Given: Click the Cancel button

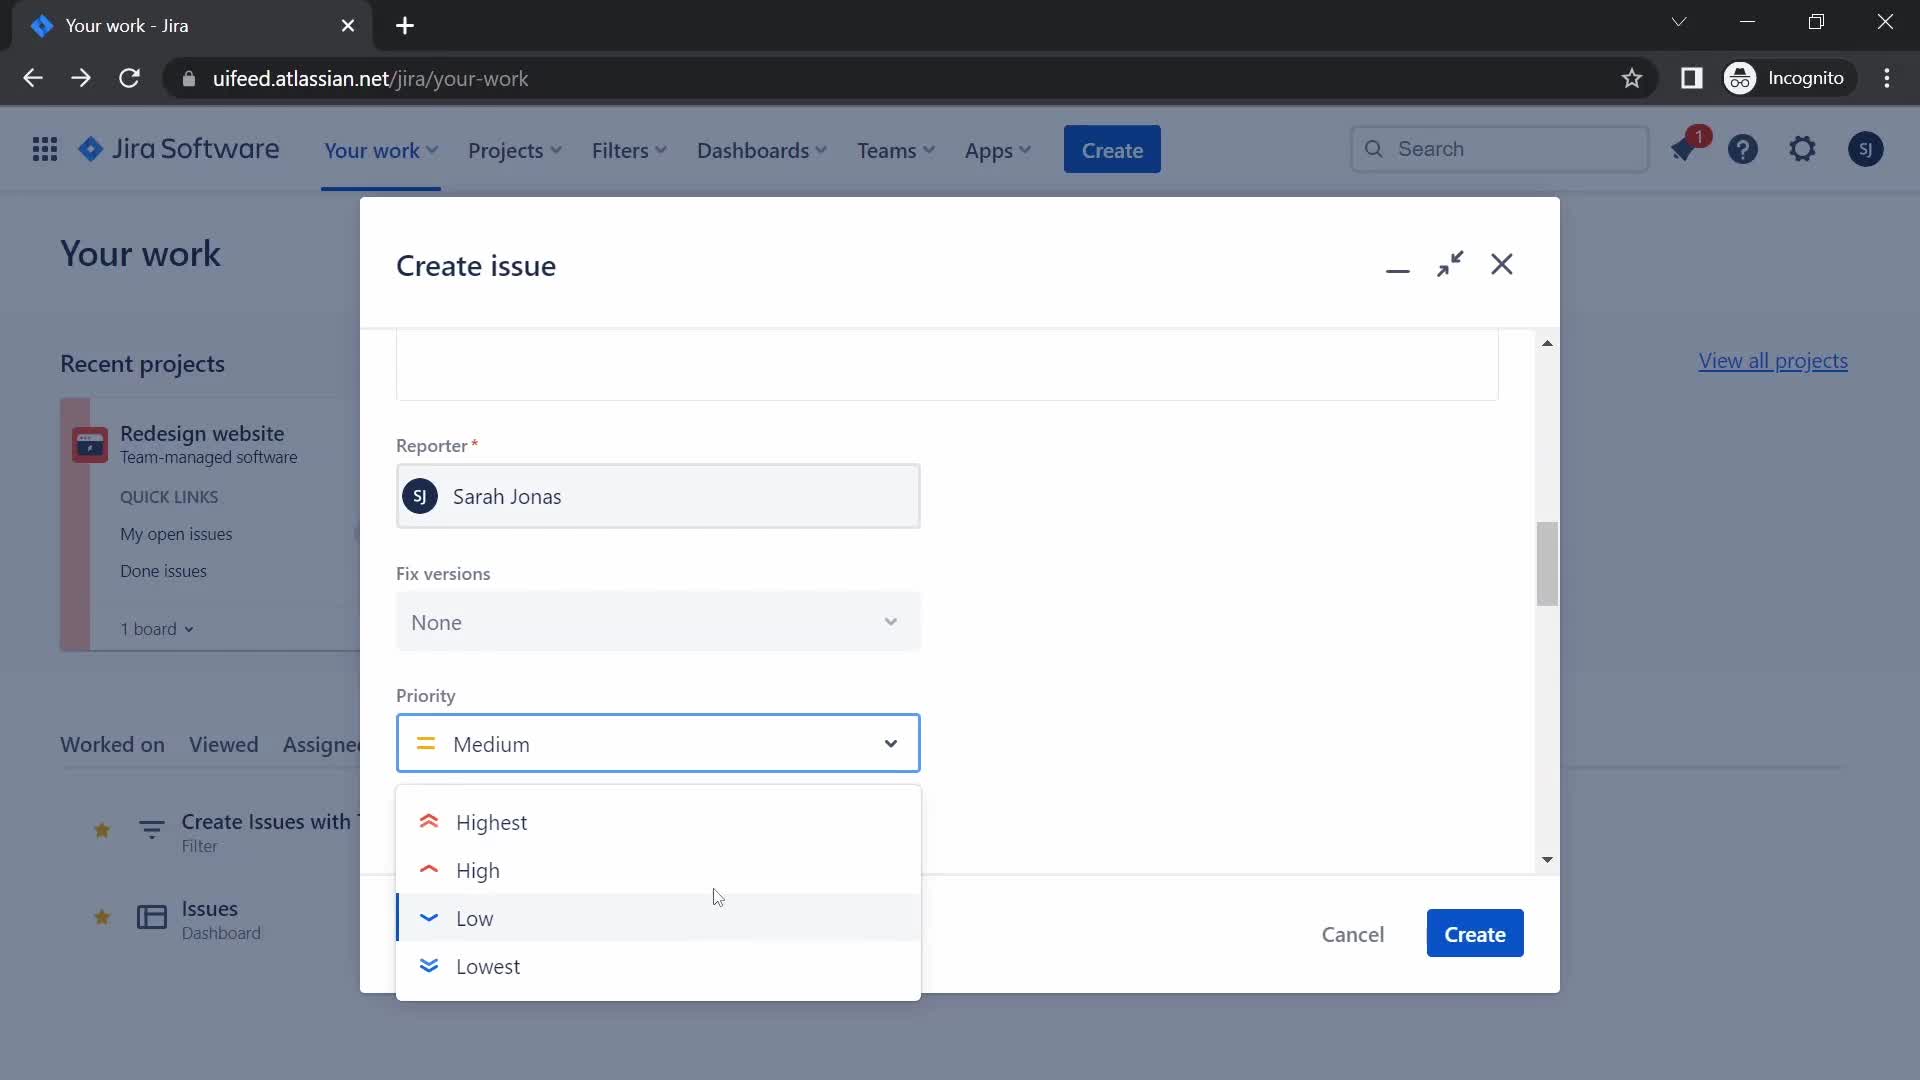Looking at the screenshot, I should click(x=1353, y=934).
